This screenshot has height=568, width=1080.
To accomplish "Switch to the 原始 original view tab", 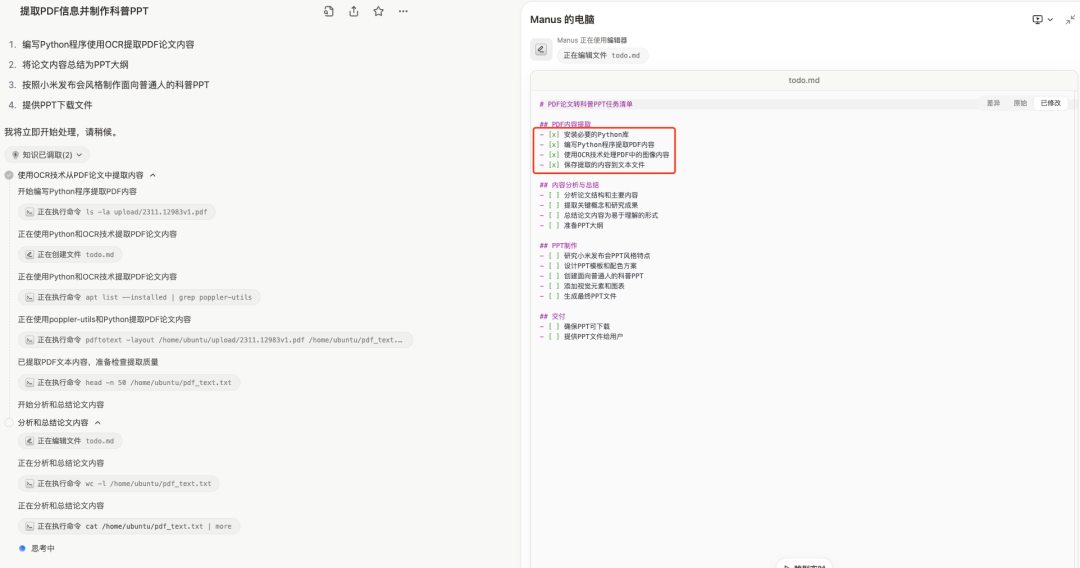I will tap(1020, 103).
